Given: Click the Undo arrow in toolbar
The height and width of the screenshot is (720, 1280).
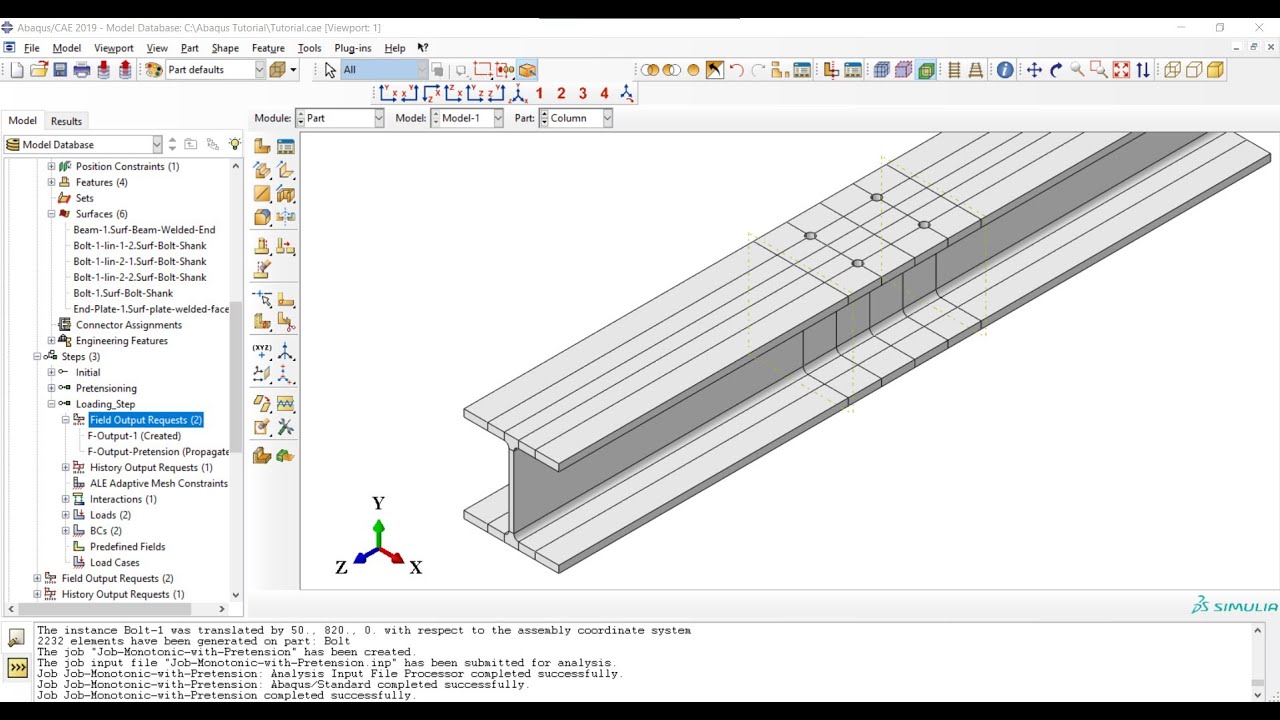Looking at the screenshot, I should pyautogui.click(x=737, y=70).
